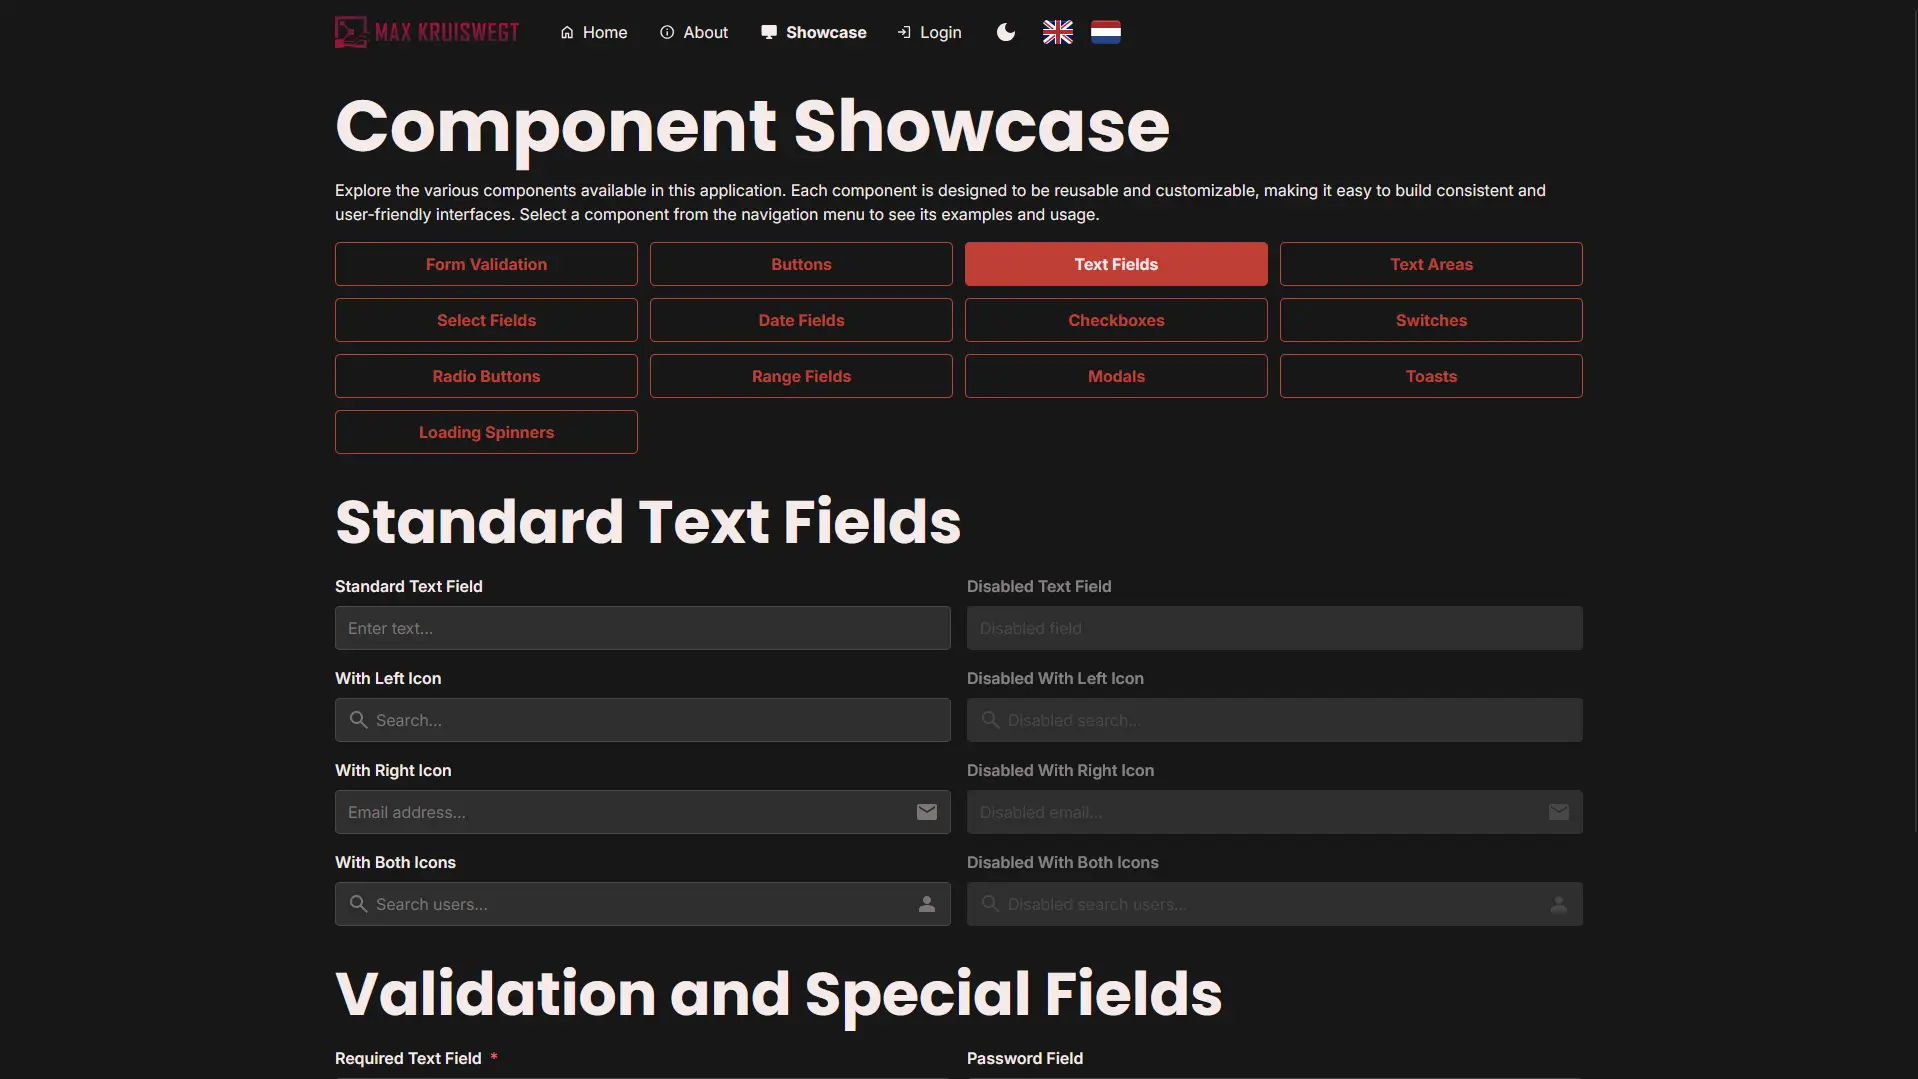Open the Checkboxes component section
The image size is (1918, 1079).
[x=1116, y=320]
